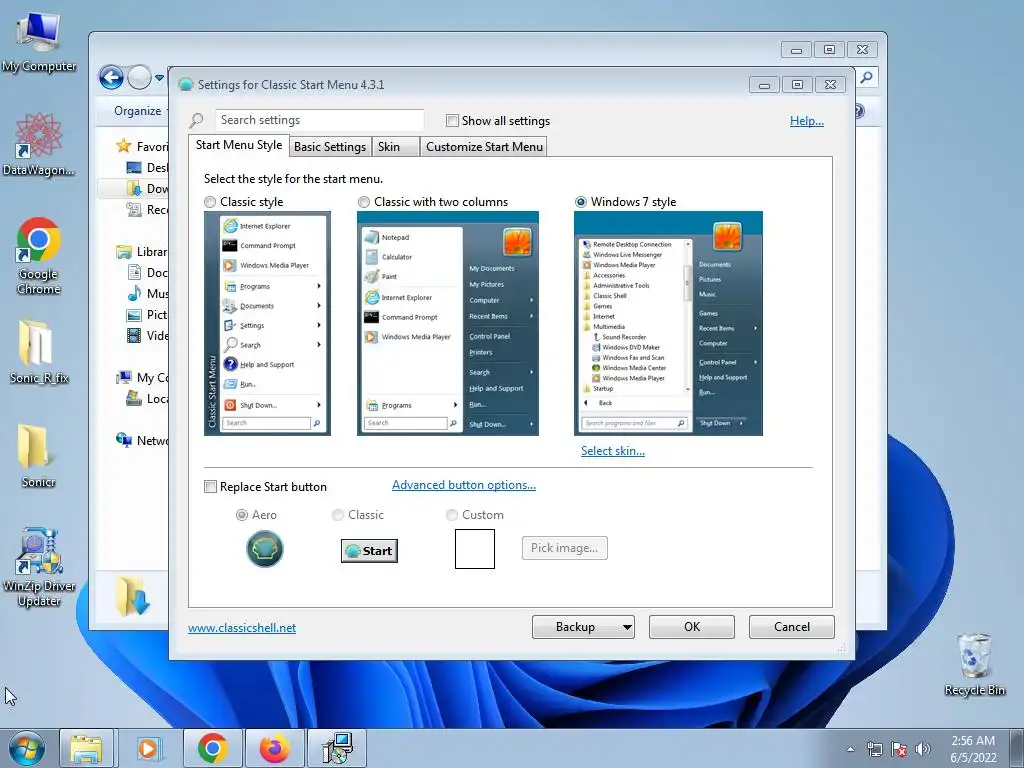Screen dimensions: 1024x768
Task: Open the Backup dropdown button
Action: point(583,627)
